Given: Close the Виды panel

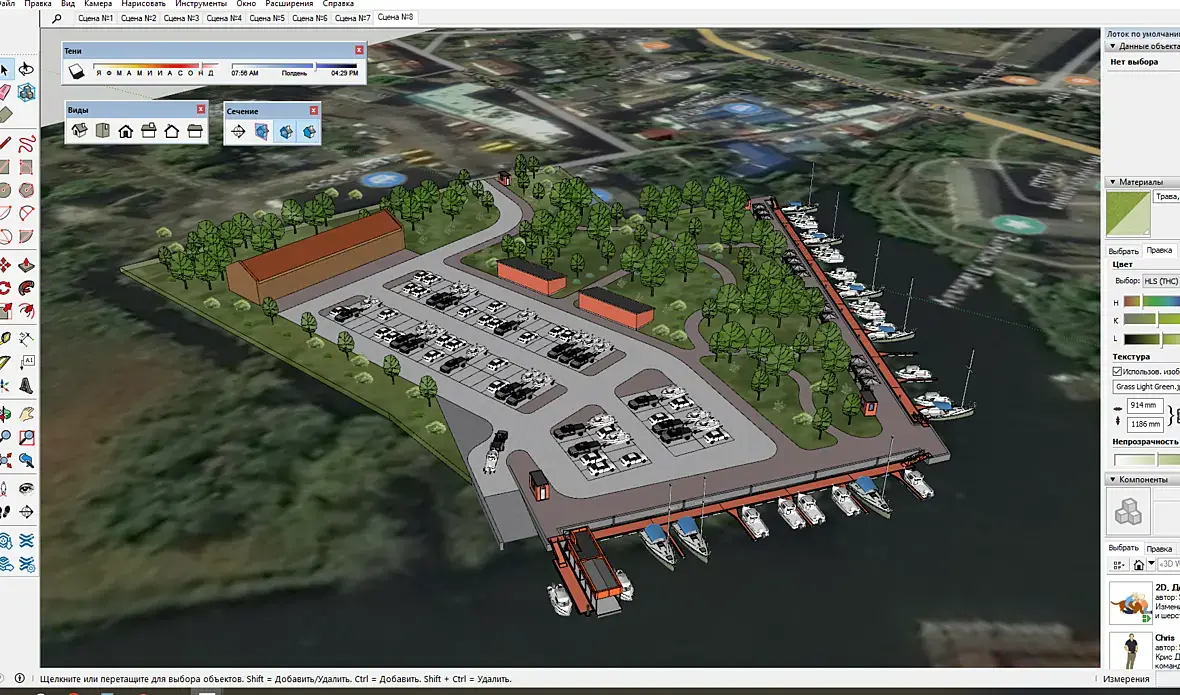Looking at the screenshot, I should click(201, 109).
